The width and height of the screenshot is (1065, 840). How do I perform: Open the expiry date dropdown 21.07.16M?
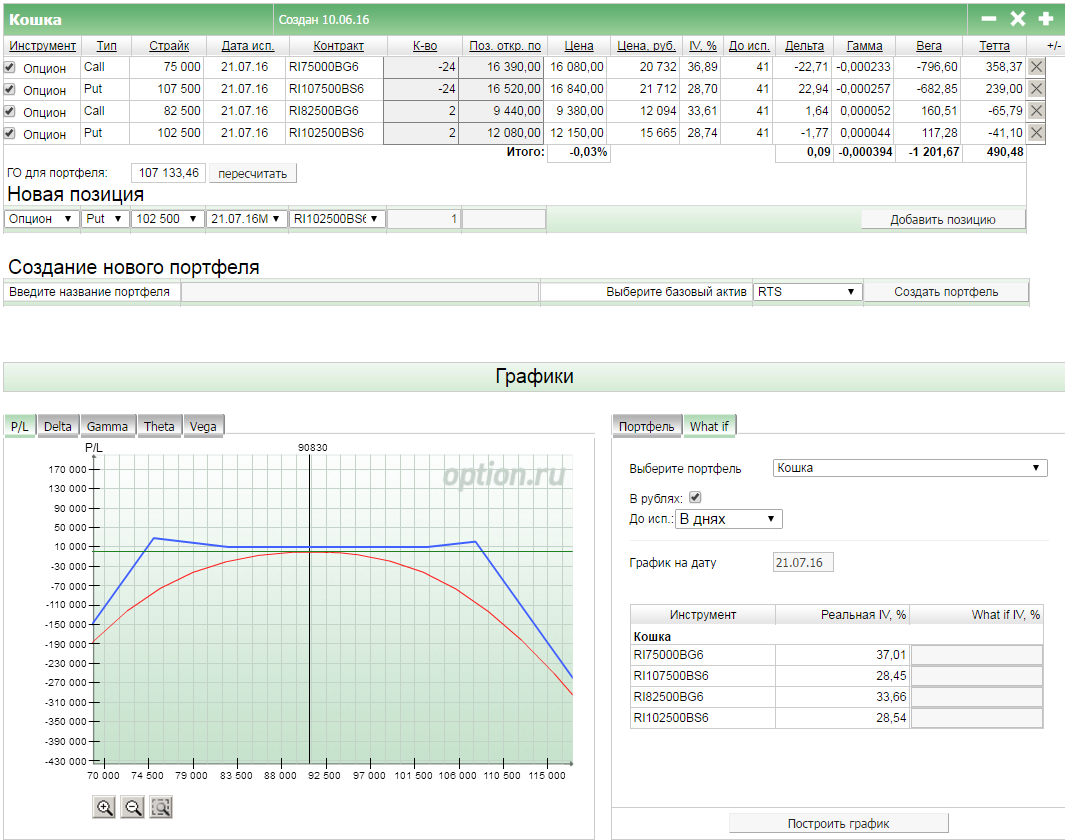pos(246,219)
